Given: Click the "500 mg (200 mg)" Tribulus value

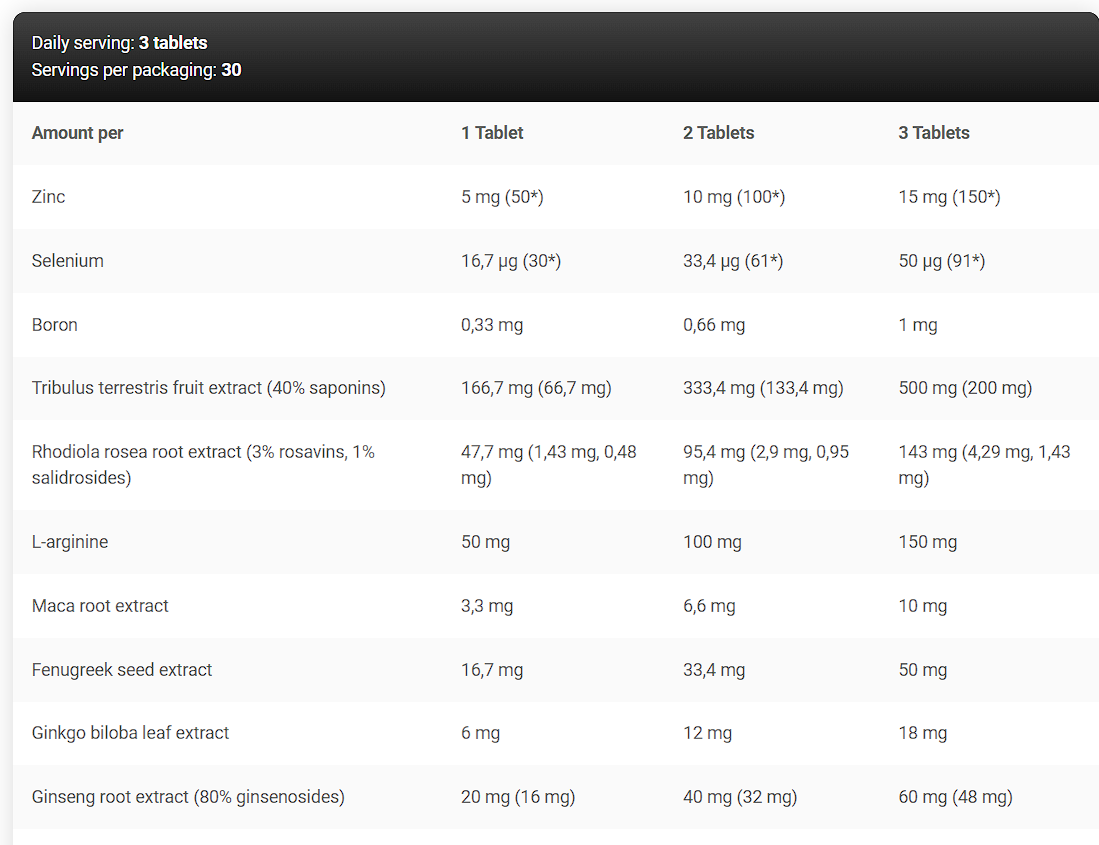Looking at the screenshot, I should [x=965, y=388].
